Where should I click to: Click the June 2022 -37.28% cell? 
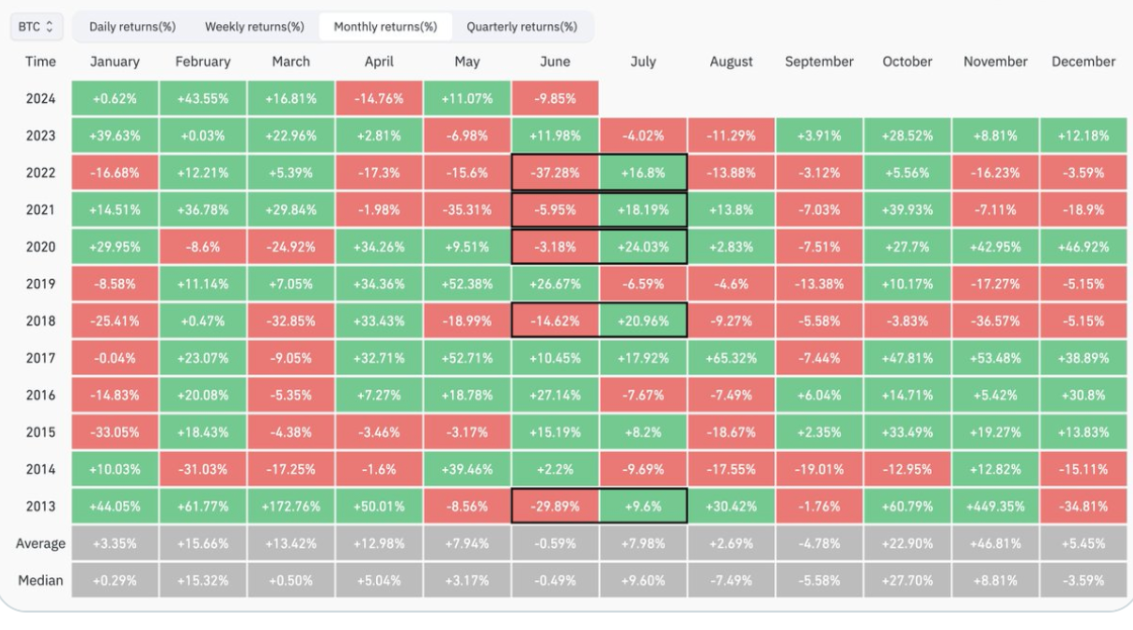pyautogui.click(x=555, y=173)
